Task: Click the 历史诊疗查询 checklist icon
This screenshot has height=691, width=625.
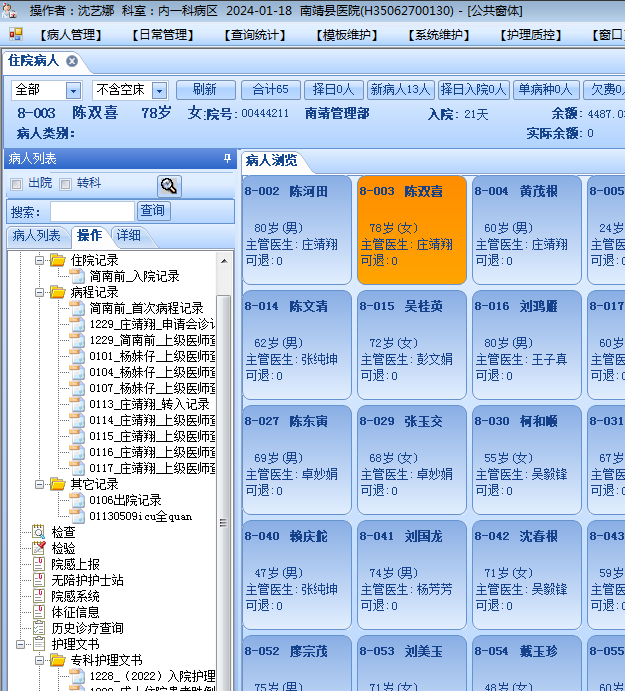Action: coord(39,628)
